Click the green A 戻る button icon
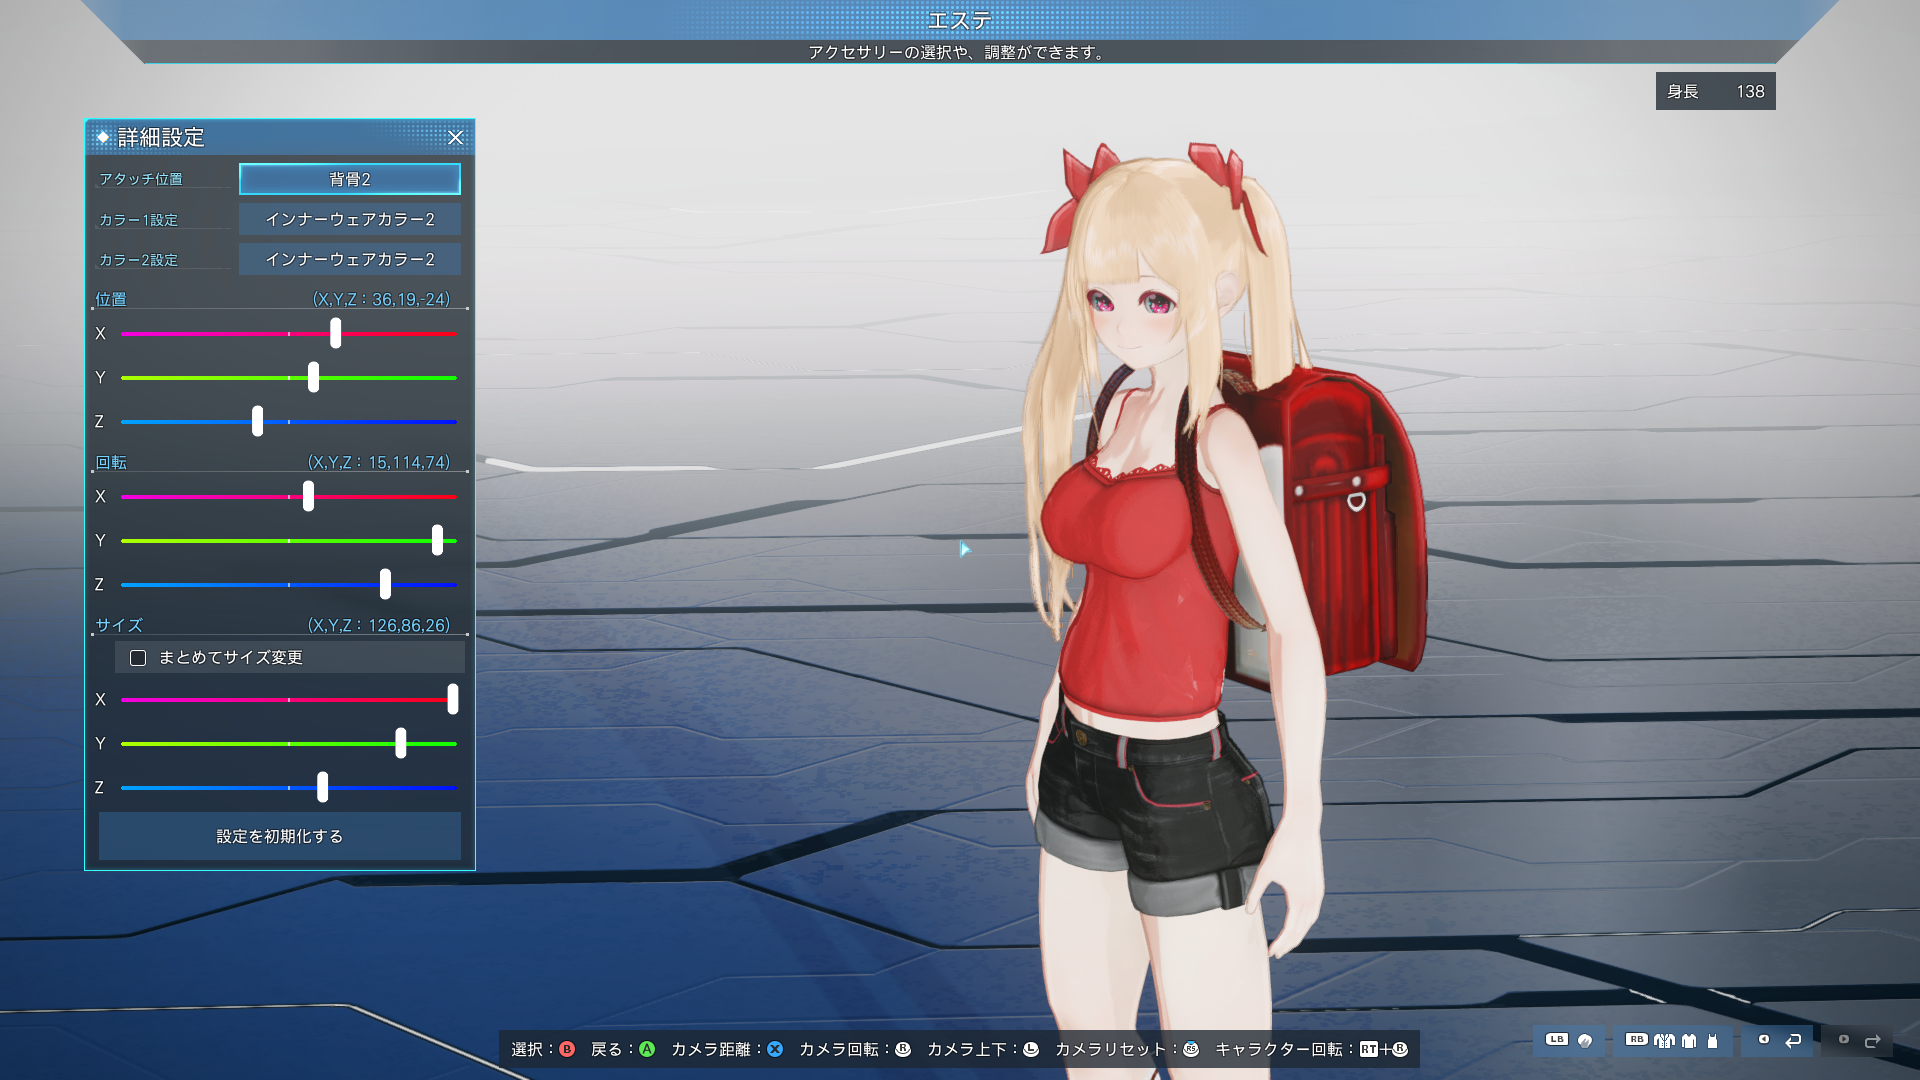 tap(647, 1049)
